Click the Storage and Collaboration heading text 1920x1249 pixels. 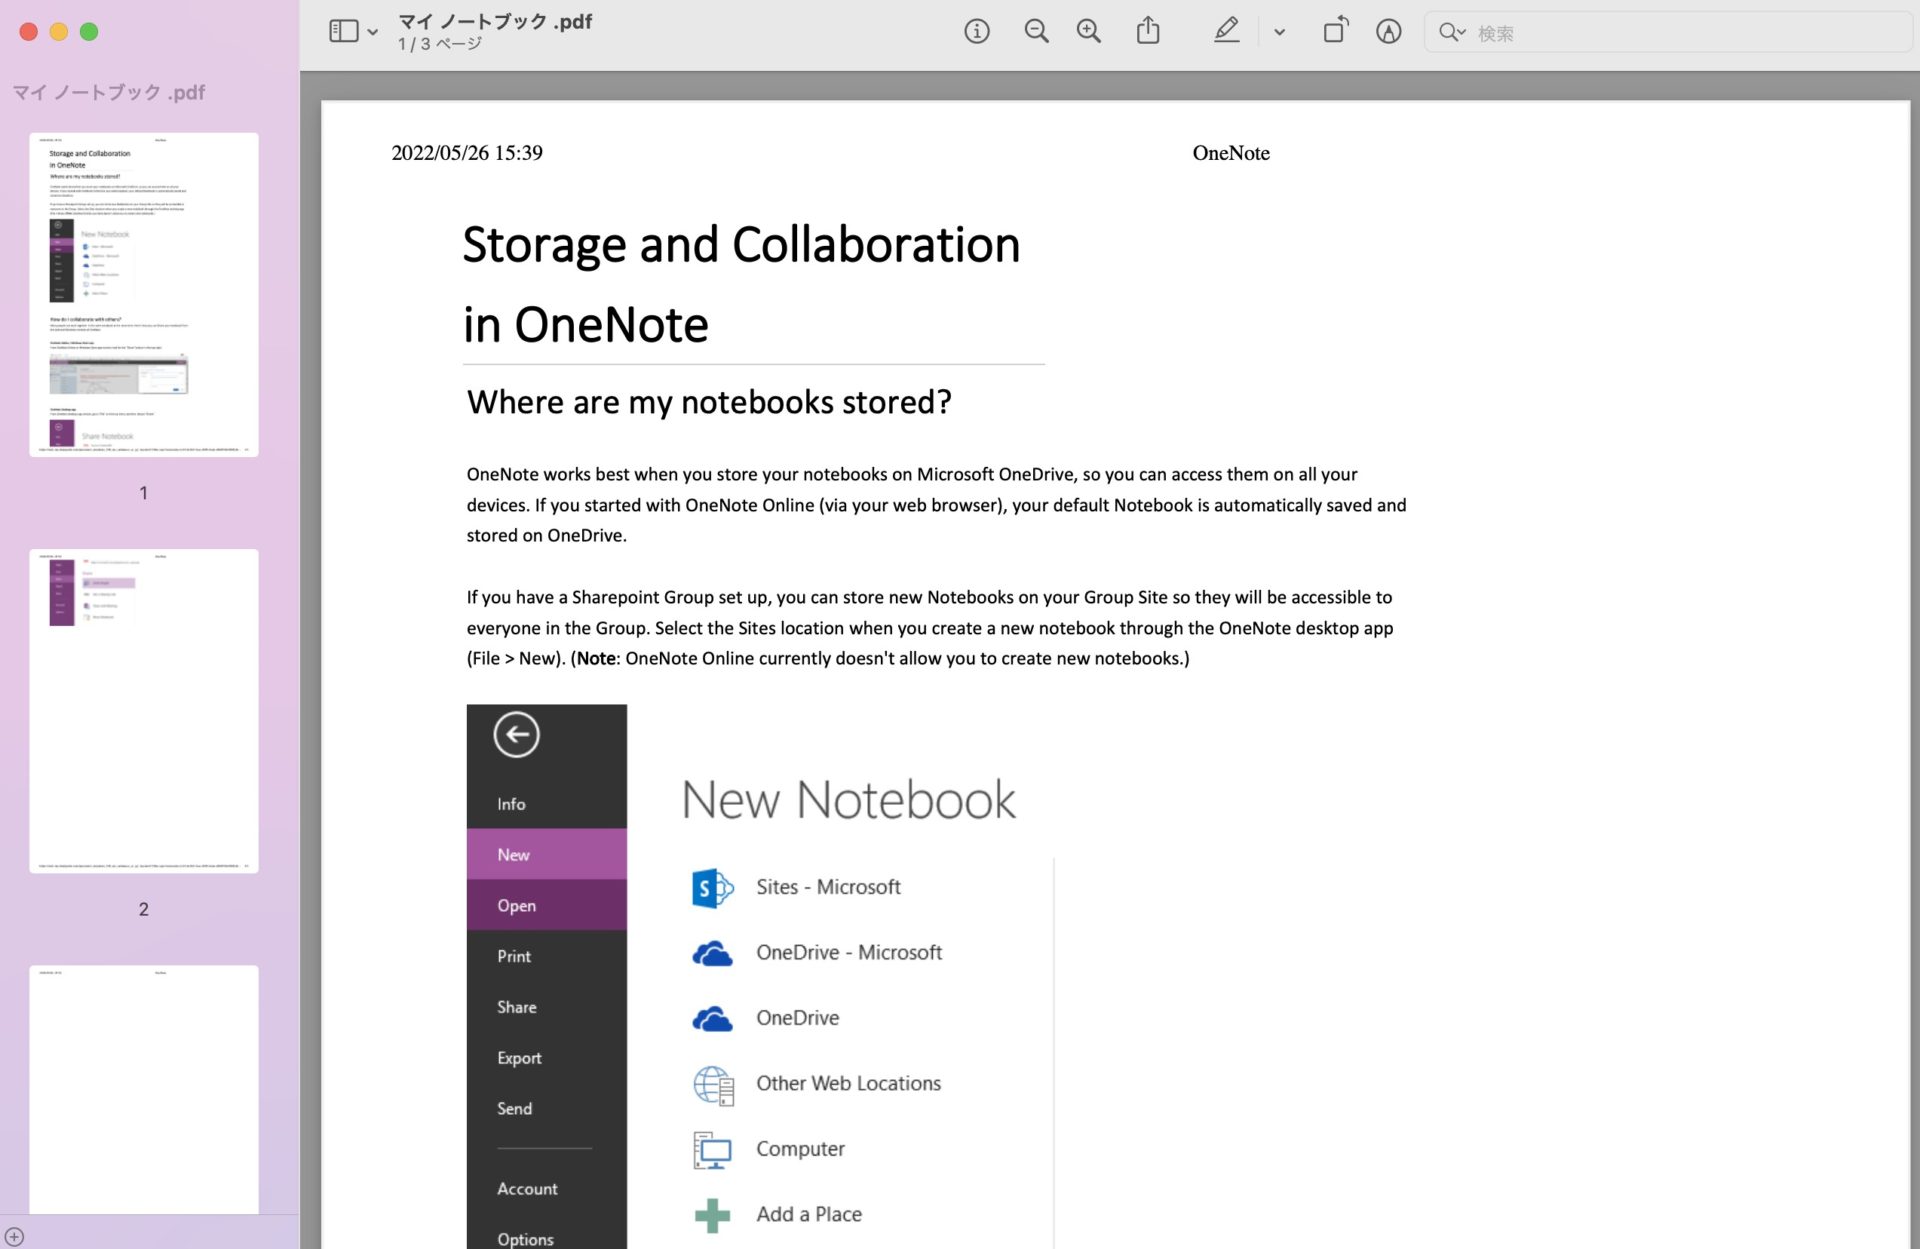pyautogui.click(x=741, y=245)
